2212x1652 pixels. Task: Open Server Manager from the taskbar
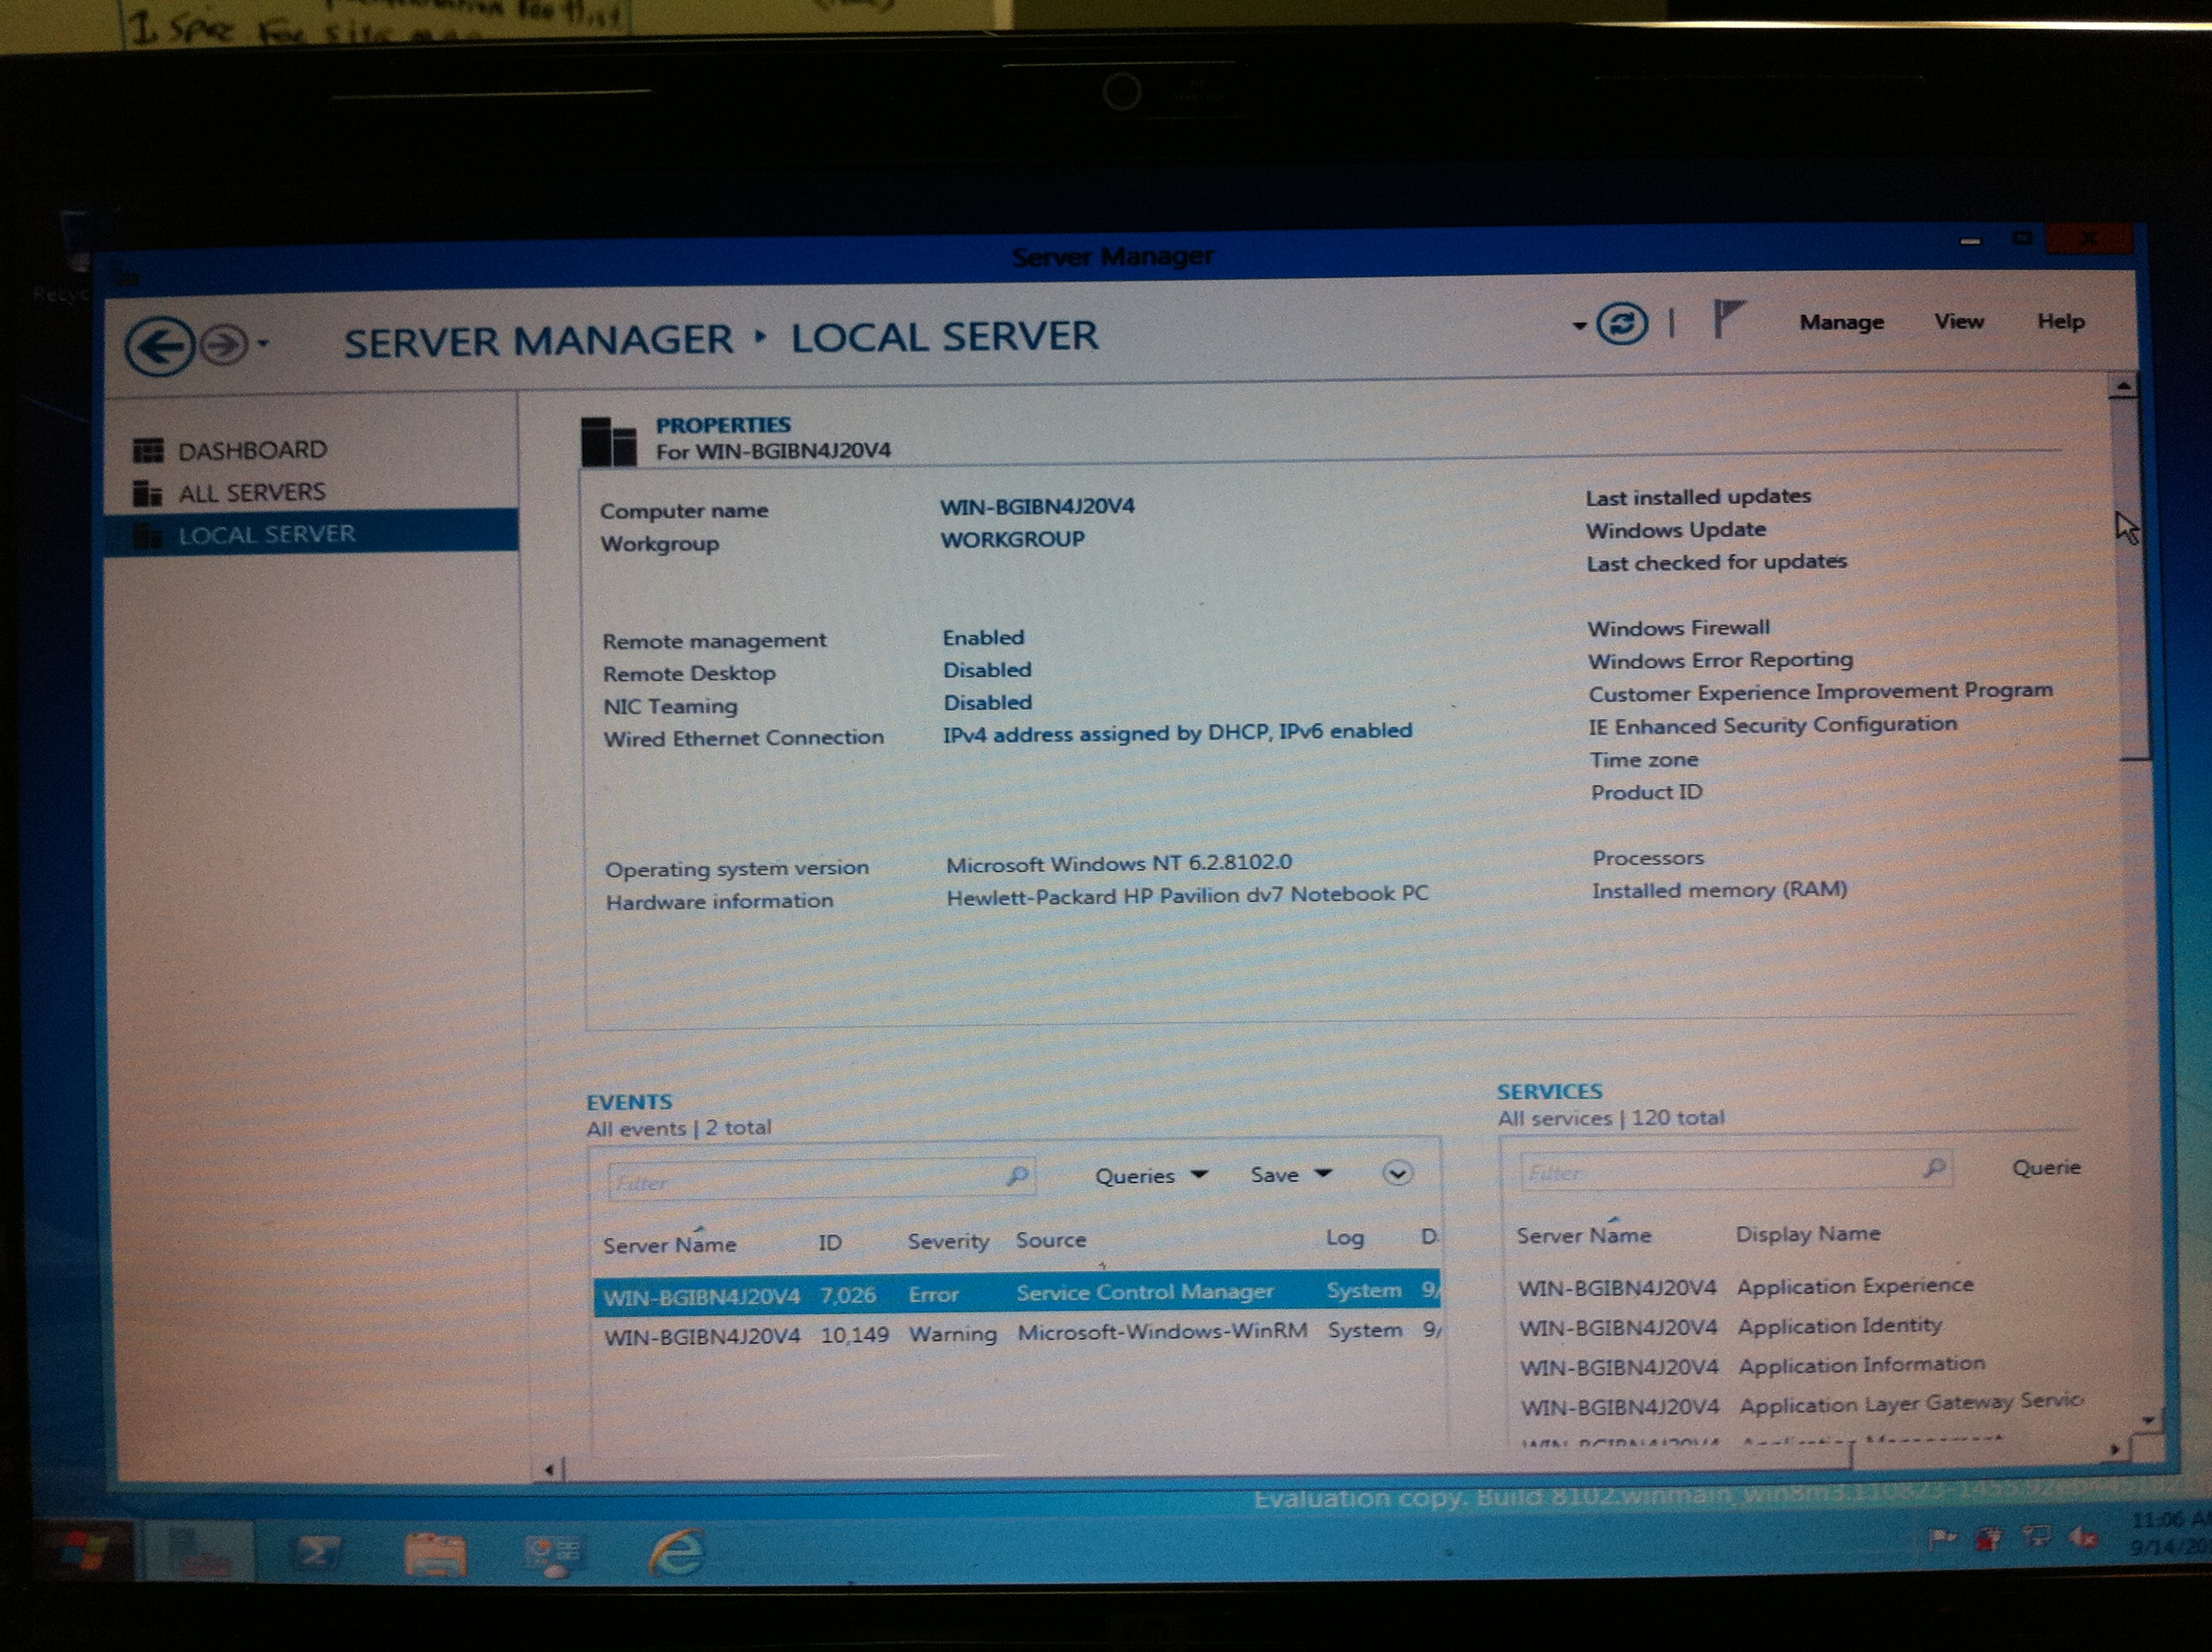pos(199,1552)
